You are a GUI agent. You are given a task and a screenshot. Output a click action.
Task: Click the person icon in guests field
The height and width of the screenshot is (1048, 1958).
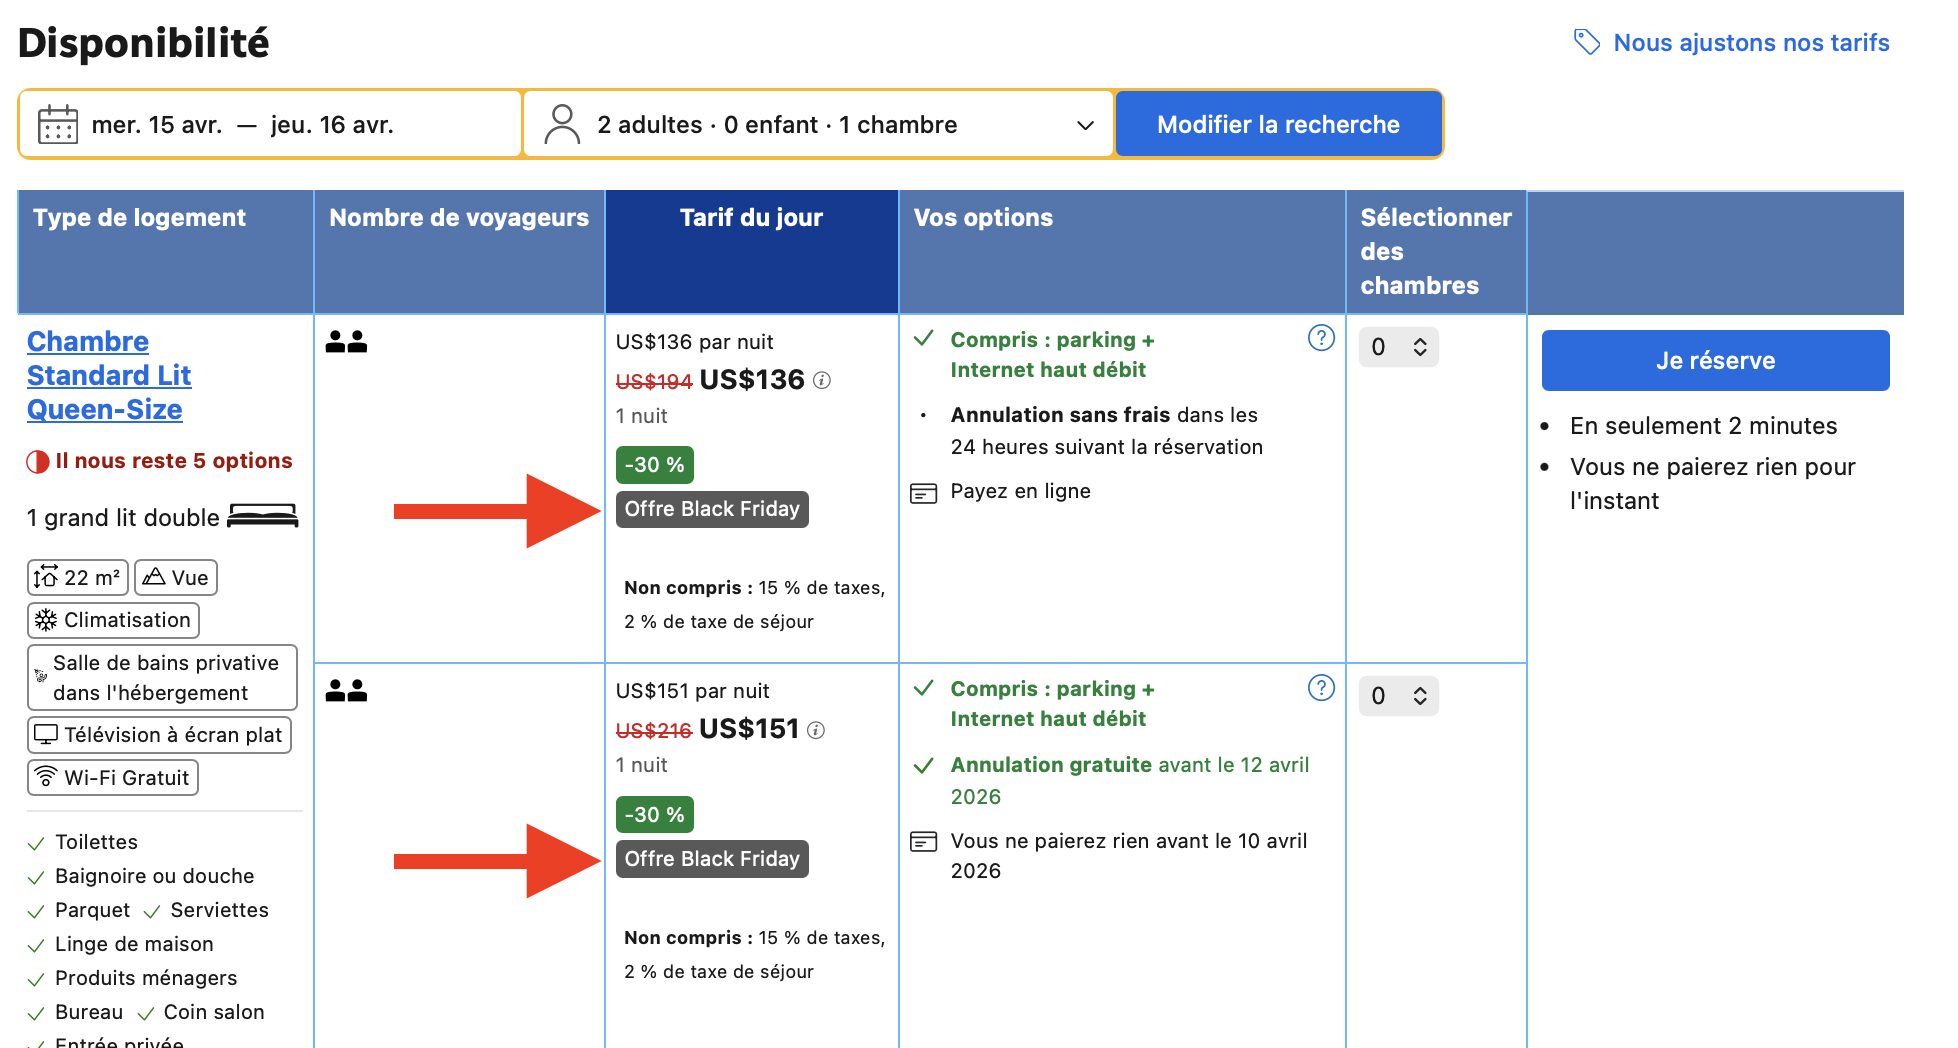click(x=562, y=125)
